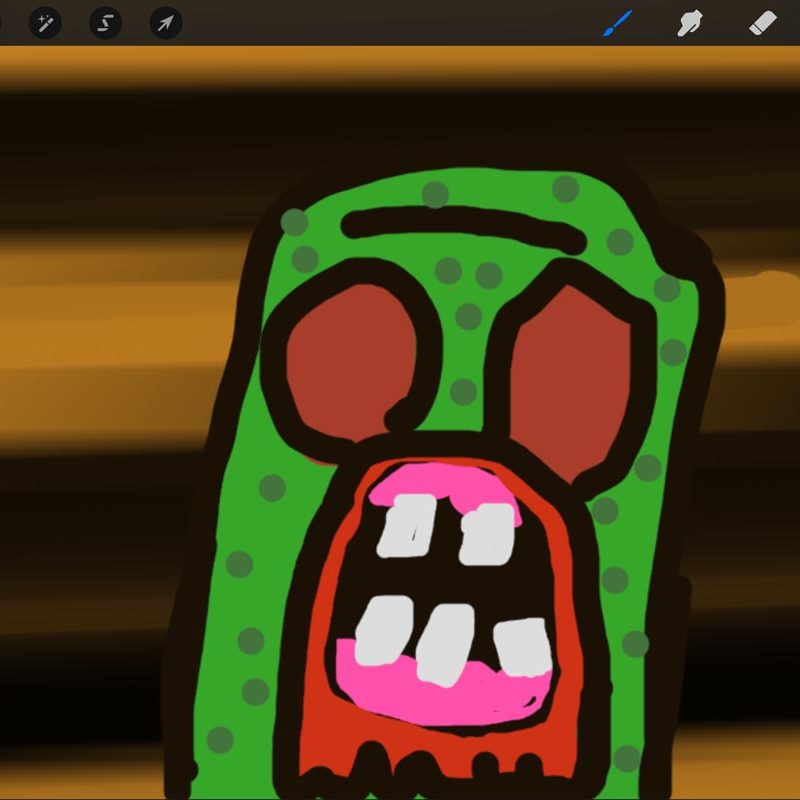The height and width of the screenshot is (800, 800).
Task: Switch to the Smudge tool
Action: 690,22
